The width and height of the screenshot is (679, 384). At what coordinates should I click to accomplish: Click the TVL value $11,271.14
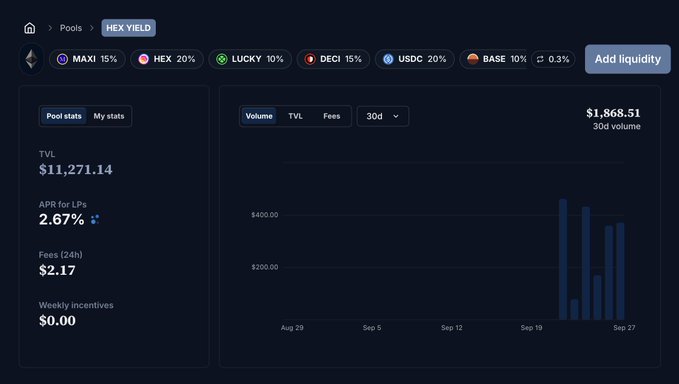click(x=76, y=169)
